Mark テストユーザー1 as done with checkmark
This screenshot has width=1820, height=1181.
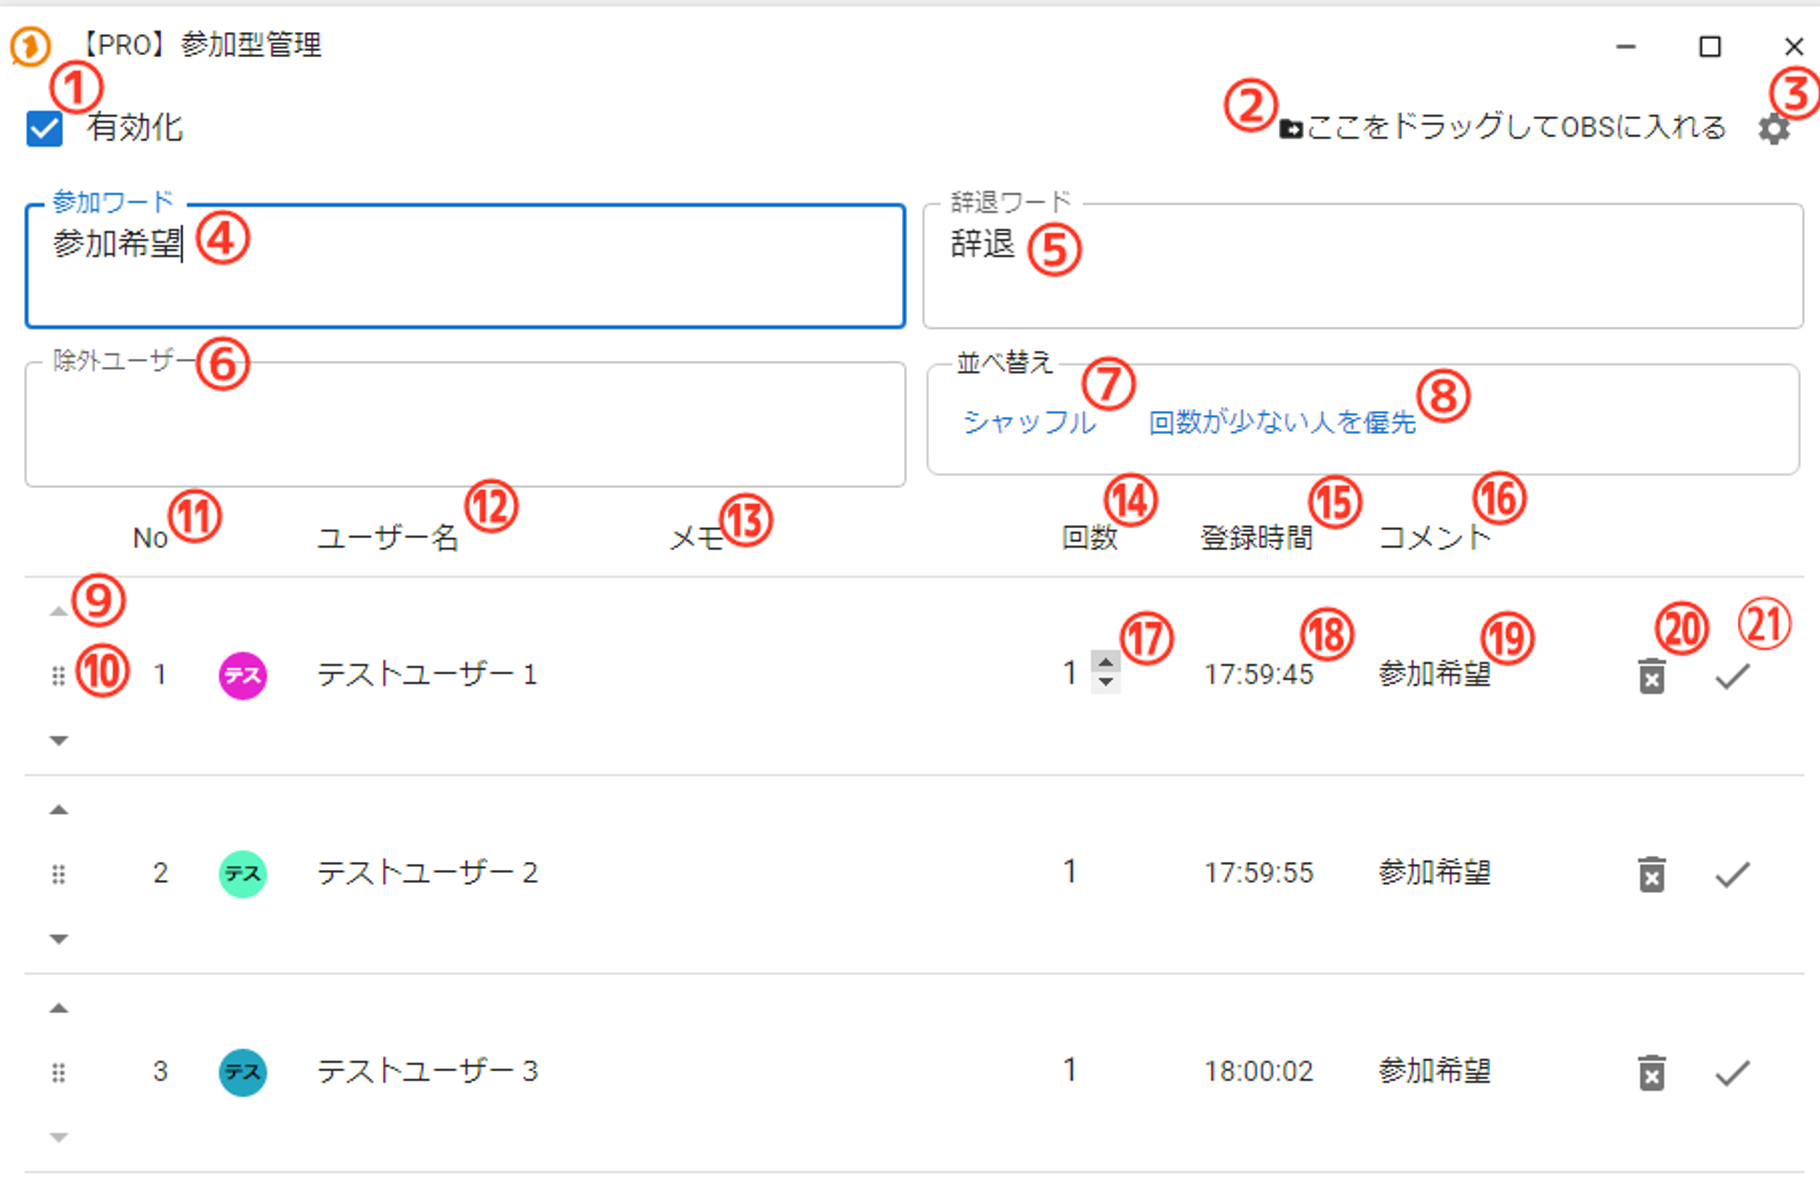pyautogui.click(x=1732, y=677)
